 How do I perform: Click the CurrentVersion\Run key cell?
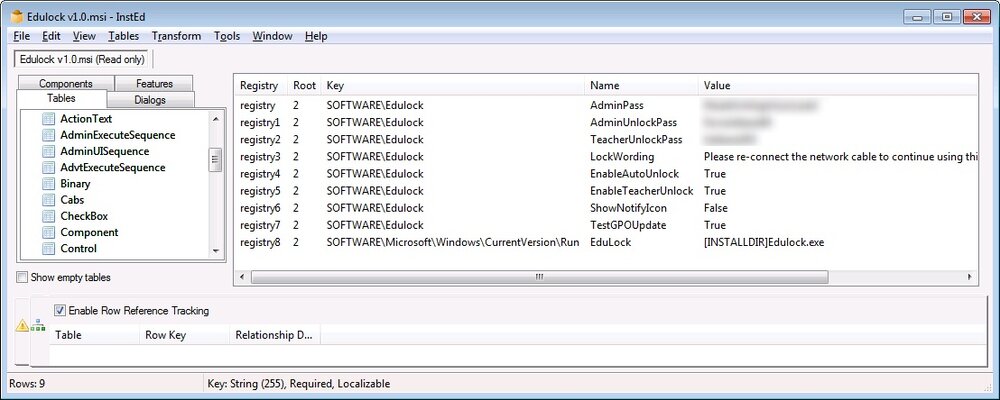click(x=453, y=243)
